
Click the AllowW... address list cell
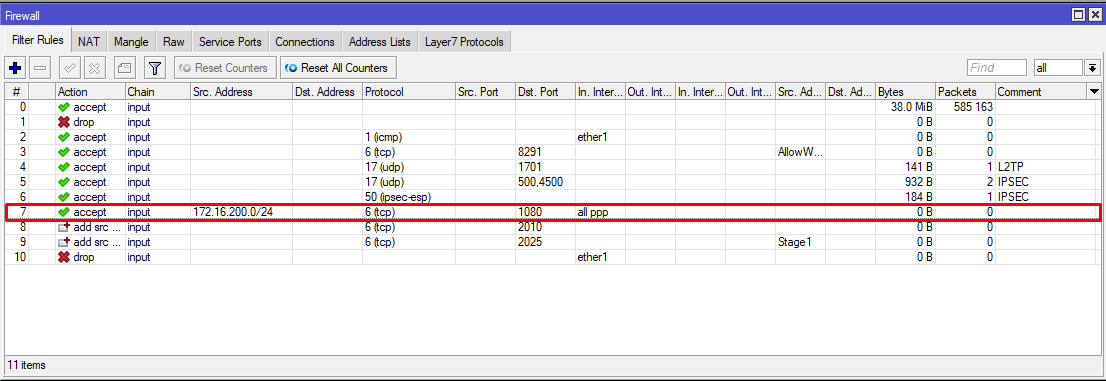(800, 152)
